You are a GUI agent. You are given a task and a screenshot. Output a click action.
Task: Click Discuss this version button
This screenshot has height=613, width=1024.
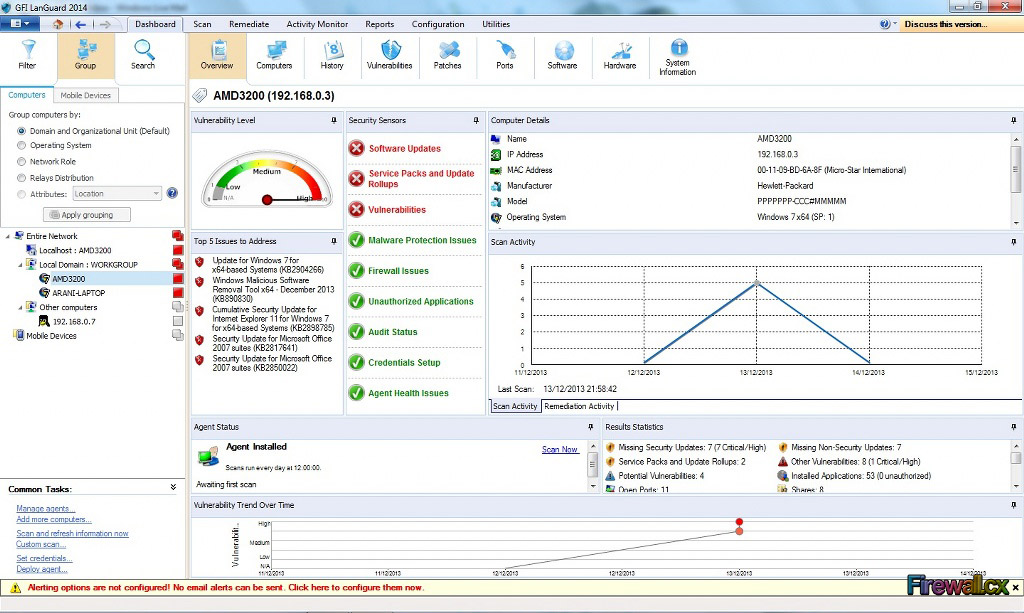[x=946, y=24]
